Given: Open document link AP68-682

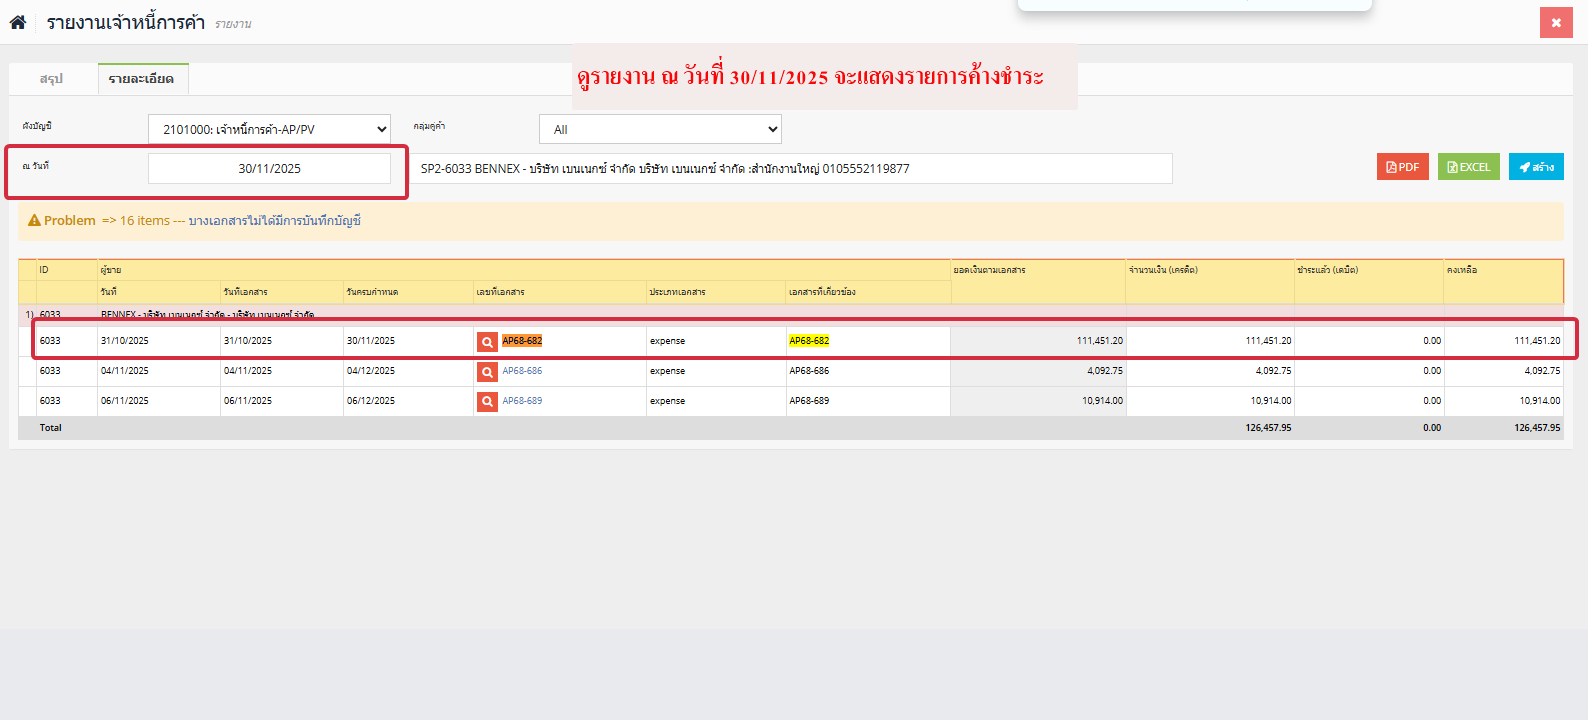Looking at the screenshot, I should click(x=522, y=341).
